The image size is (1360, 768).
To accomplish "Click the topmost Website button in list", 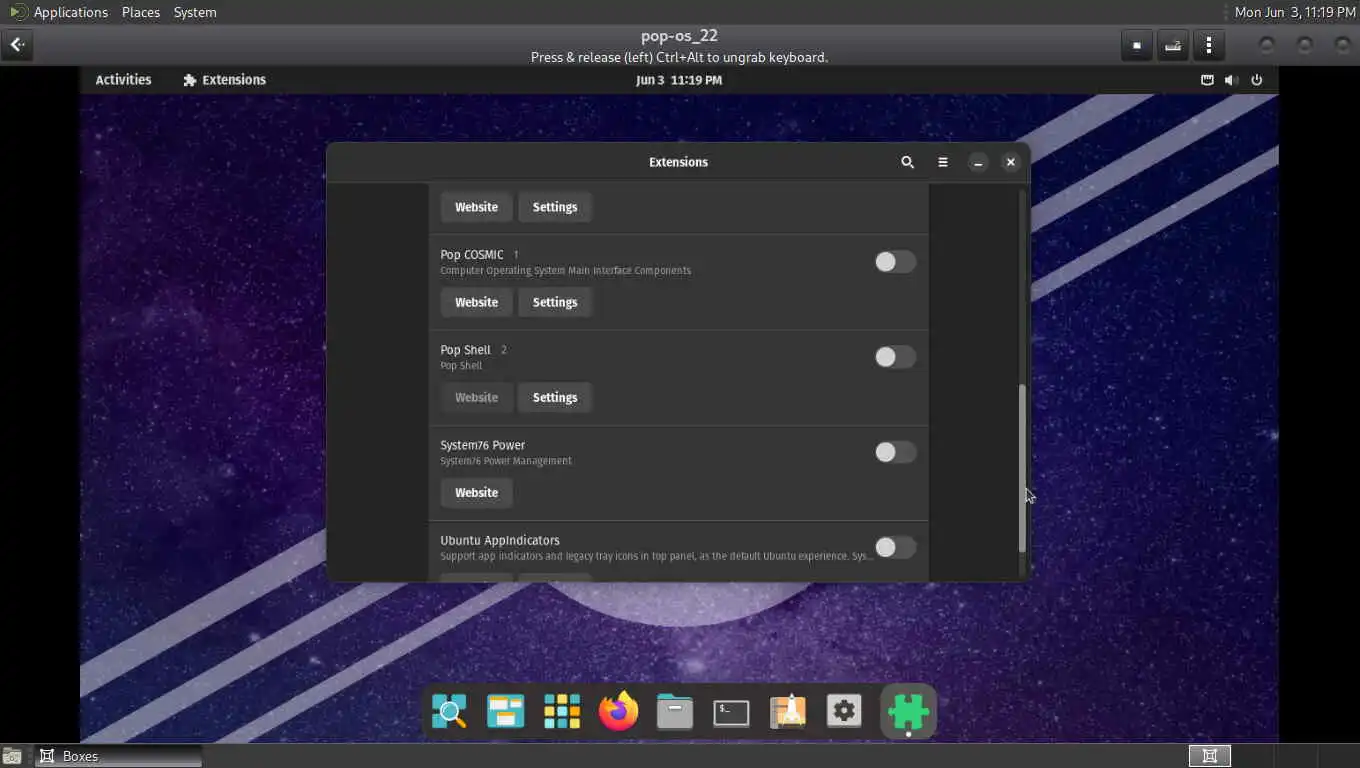I will click(x=476, y=207).
